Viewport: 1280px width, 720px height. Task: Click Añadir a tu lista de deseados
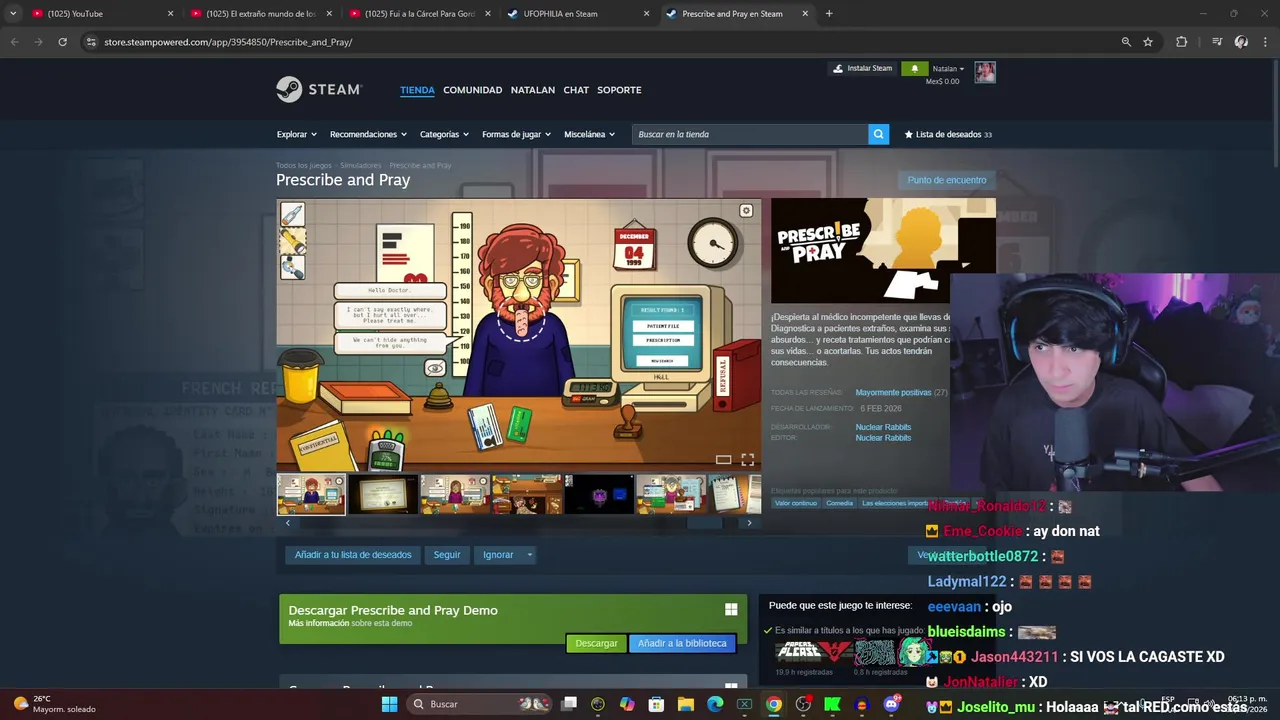point(353,555)
